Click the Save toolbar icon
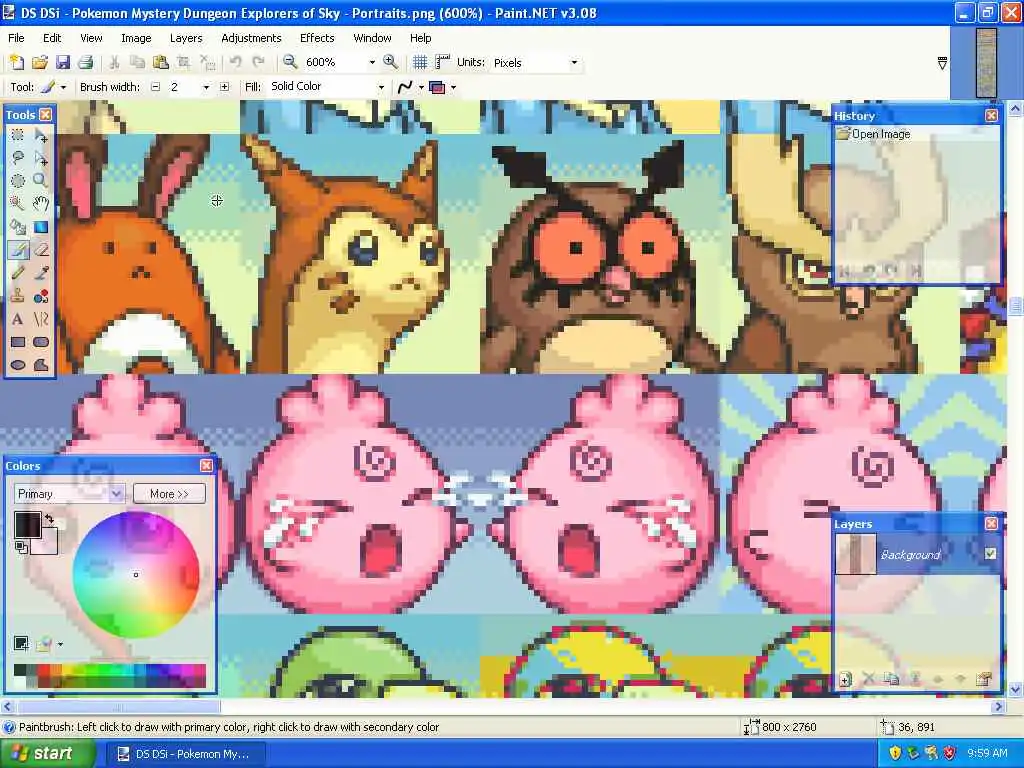The width and height of the screenshot is (1024, 768). tap(63, 63)
